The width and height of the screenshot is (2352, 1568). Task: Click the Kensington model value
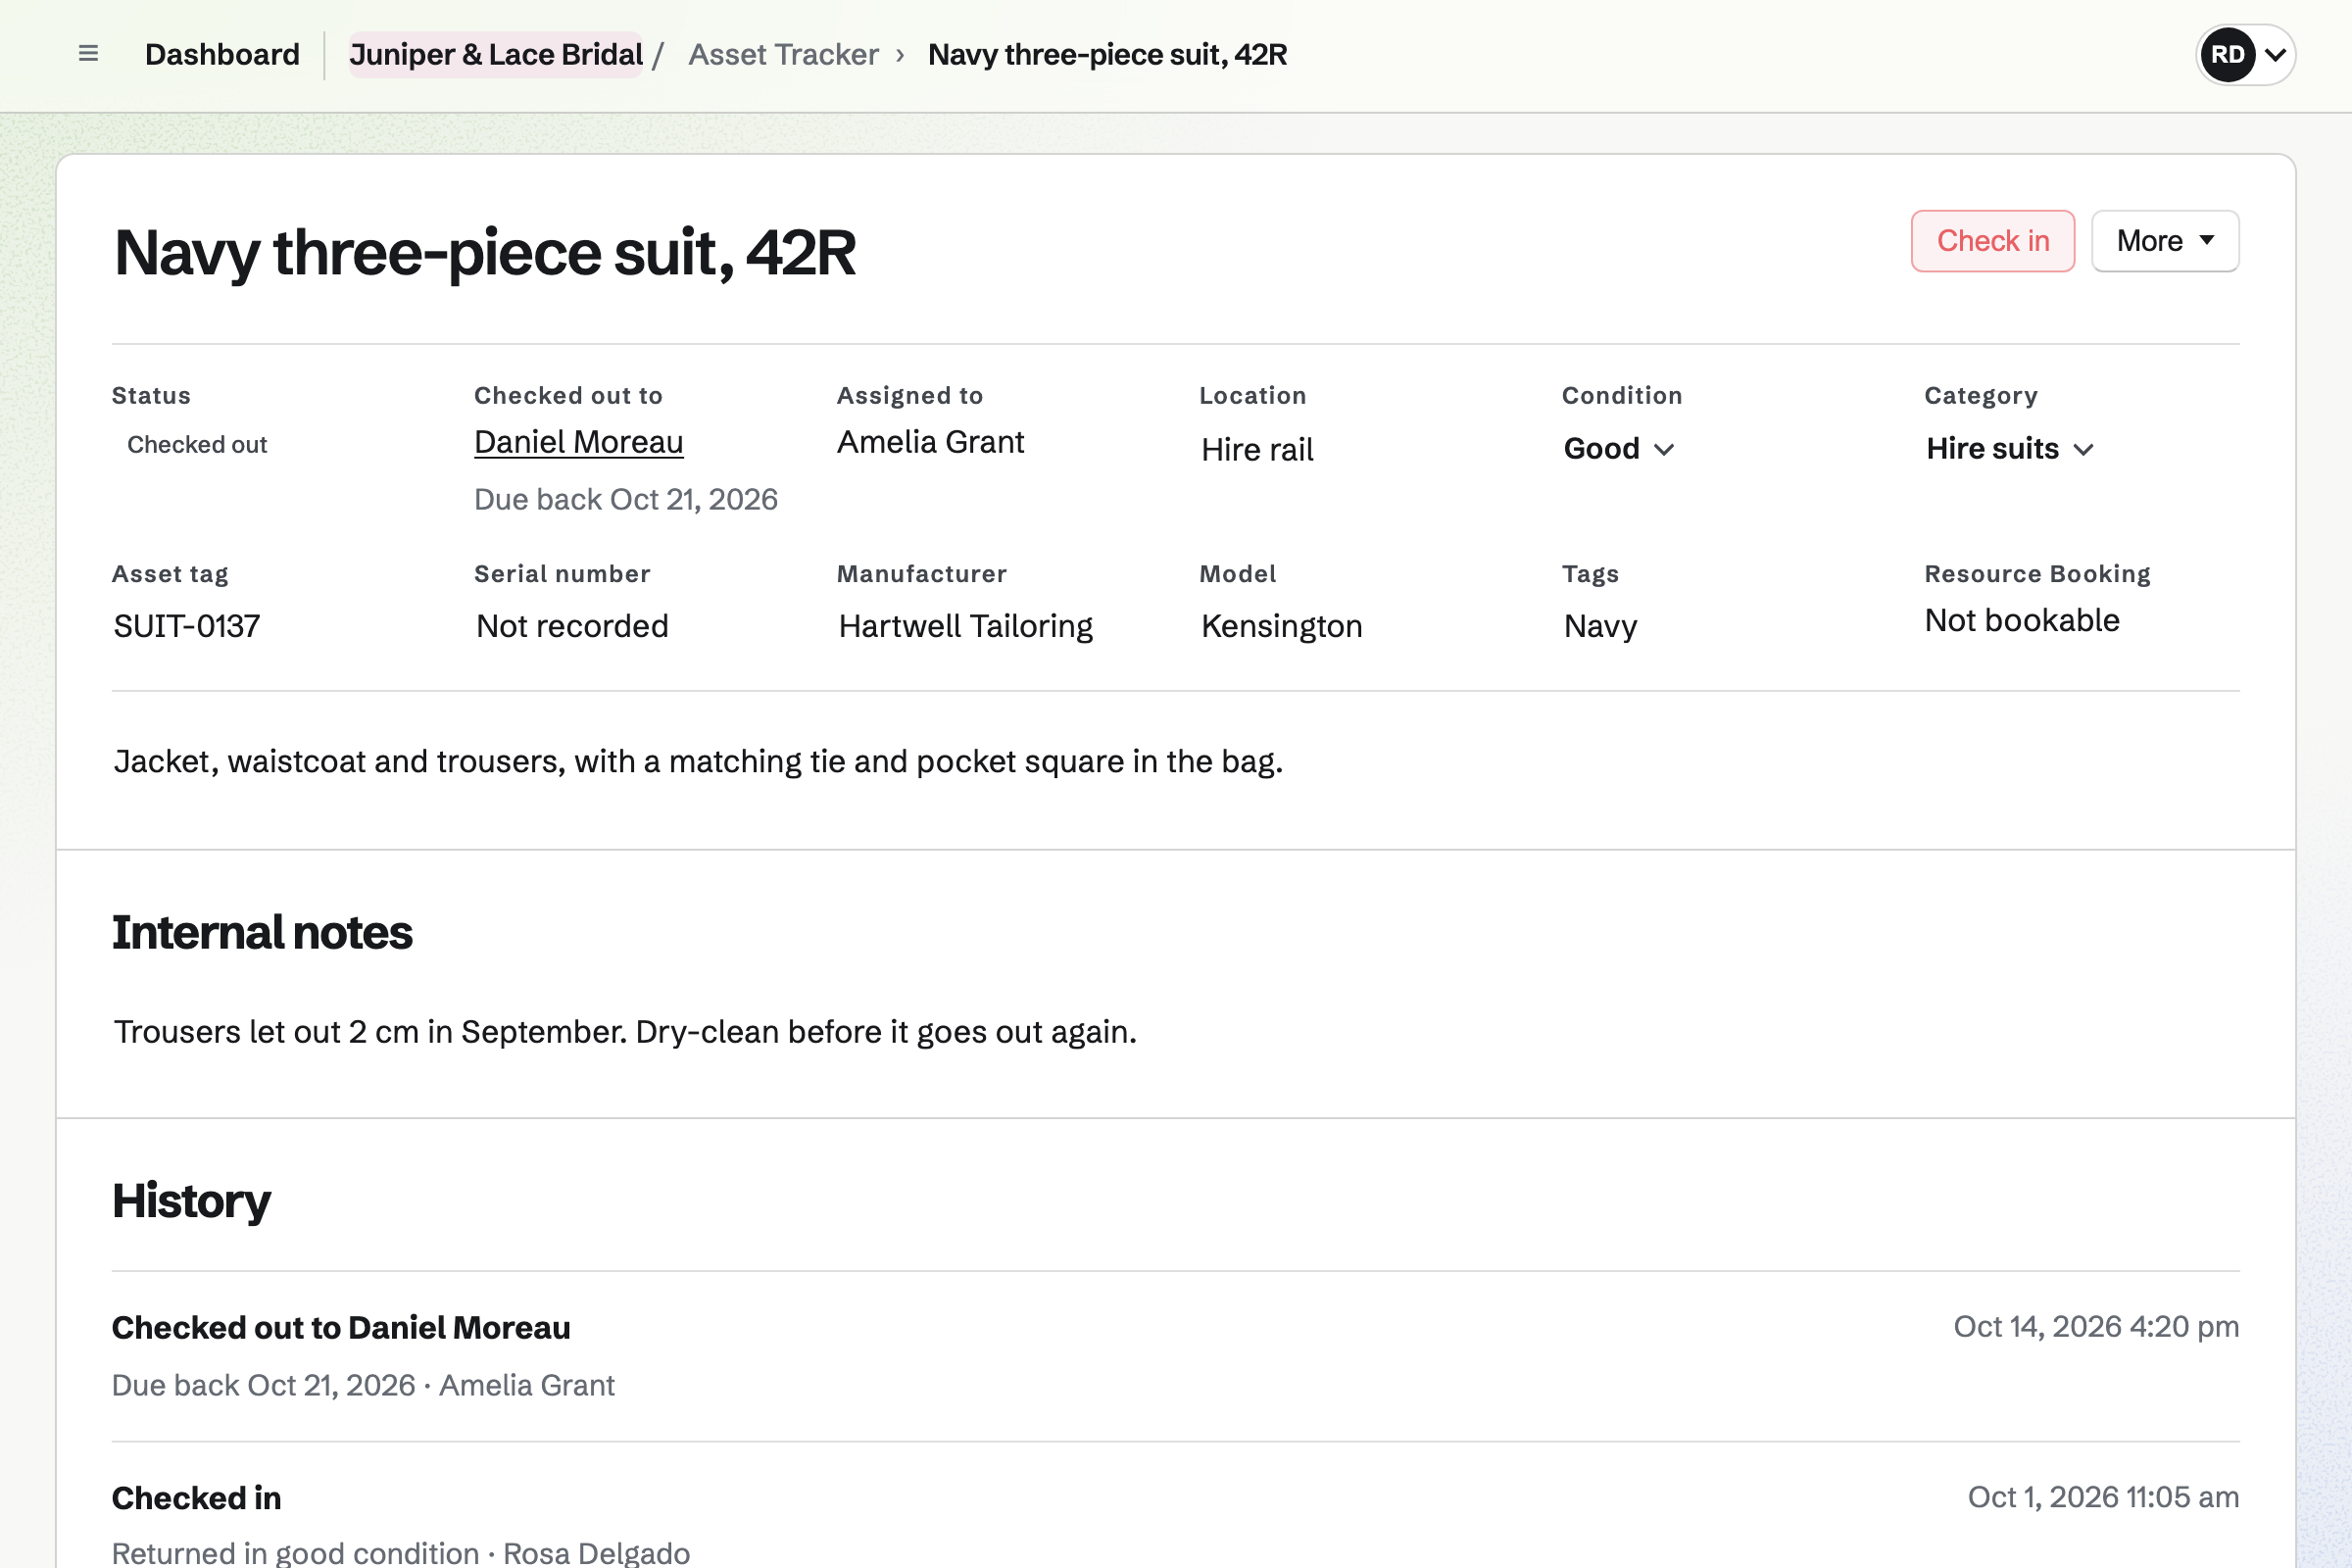coord(1281,626)
